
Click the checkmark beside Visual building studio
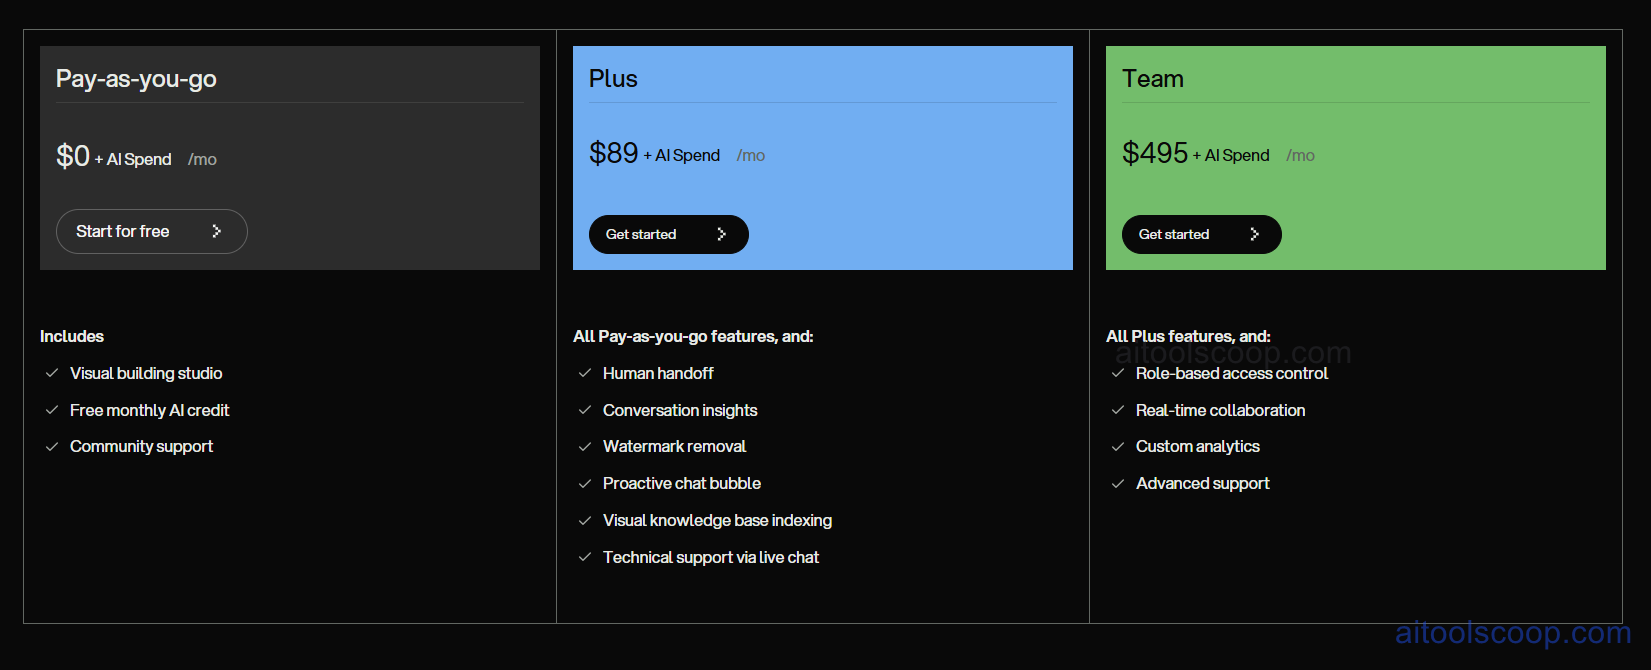click(52, 373)
